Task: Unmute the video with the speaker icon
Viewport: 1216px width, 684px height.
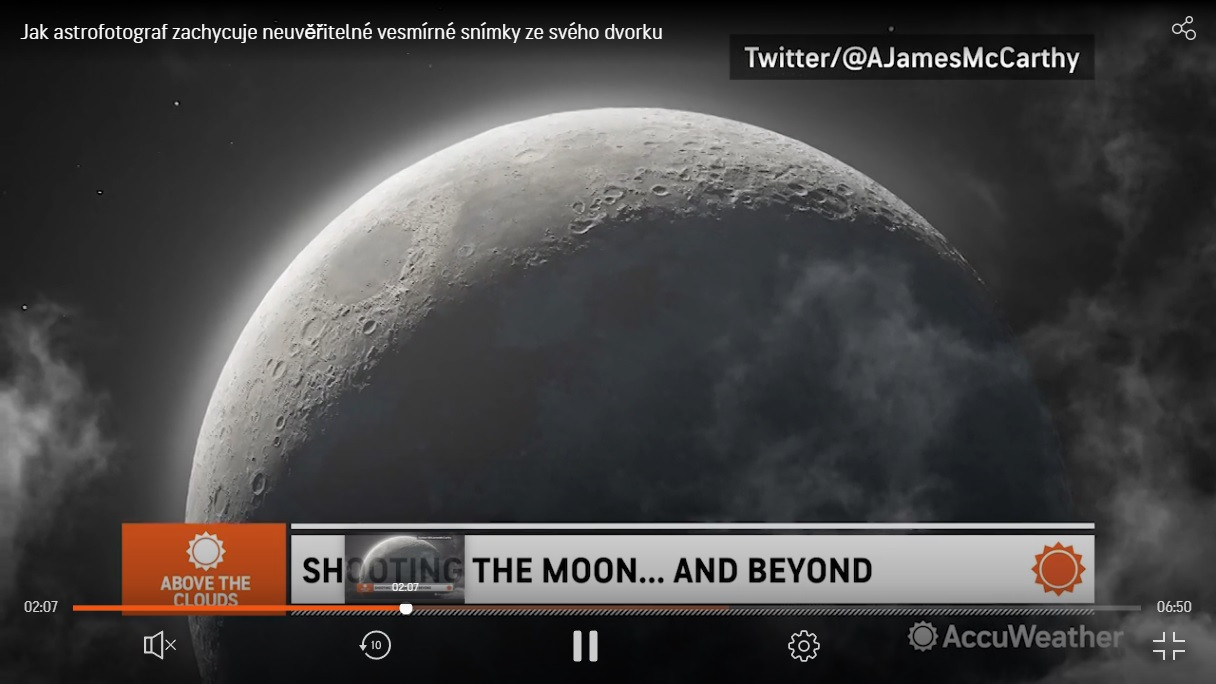Action: 160,645
